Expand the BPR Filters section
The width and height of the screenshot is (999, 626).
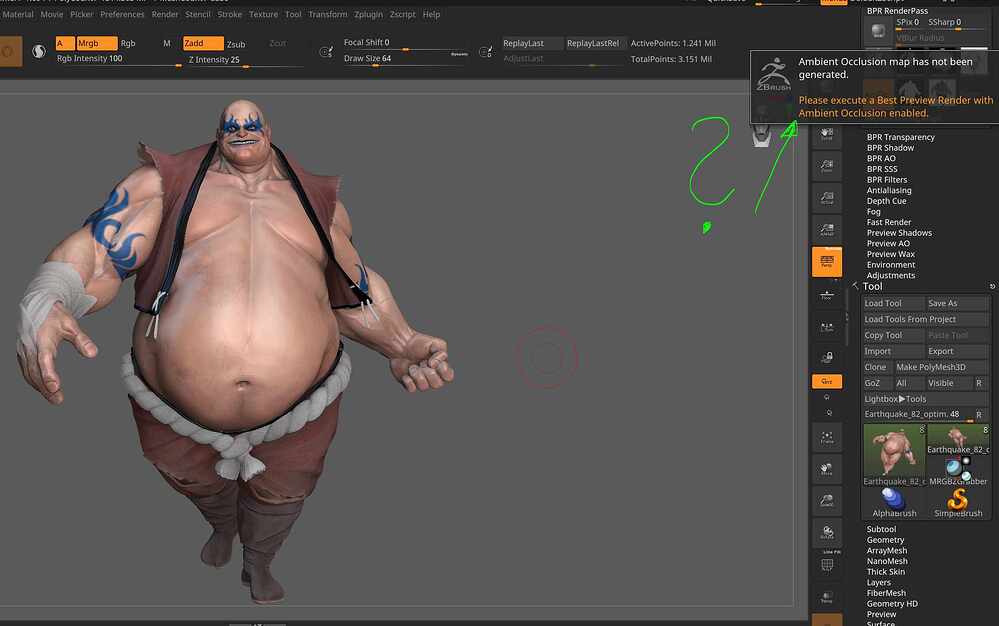[x=887, y=180]
